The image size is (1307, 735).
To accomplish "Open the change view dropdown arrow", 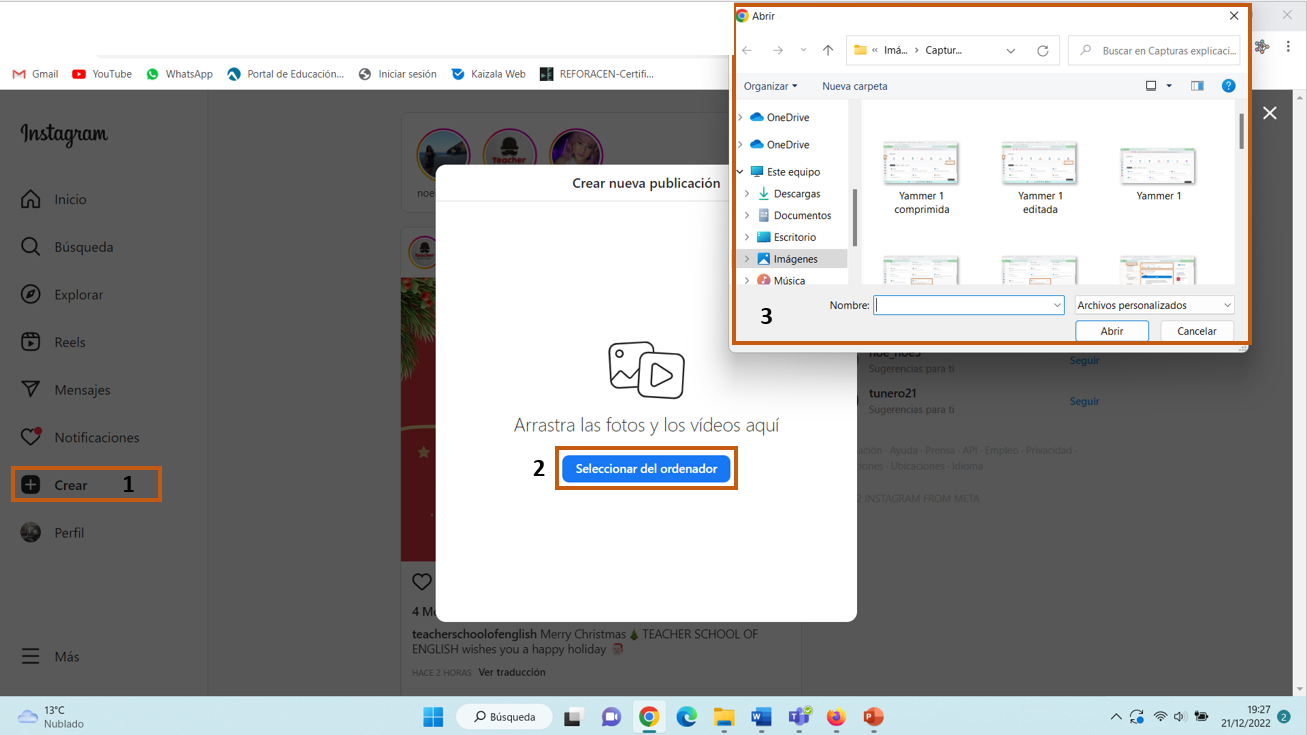I will click(x=1169, y=86).
